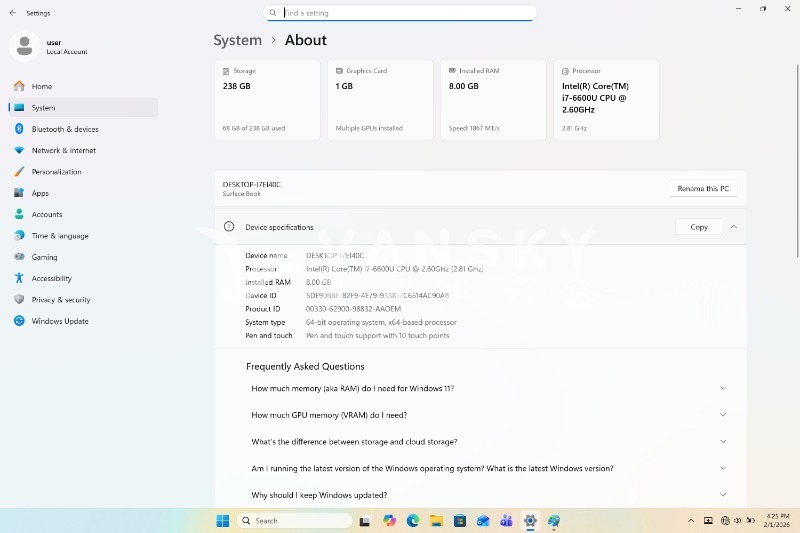This screenshot has width=800, height=533.
Task: Click the taskbar Search box
Action: 295,521
